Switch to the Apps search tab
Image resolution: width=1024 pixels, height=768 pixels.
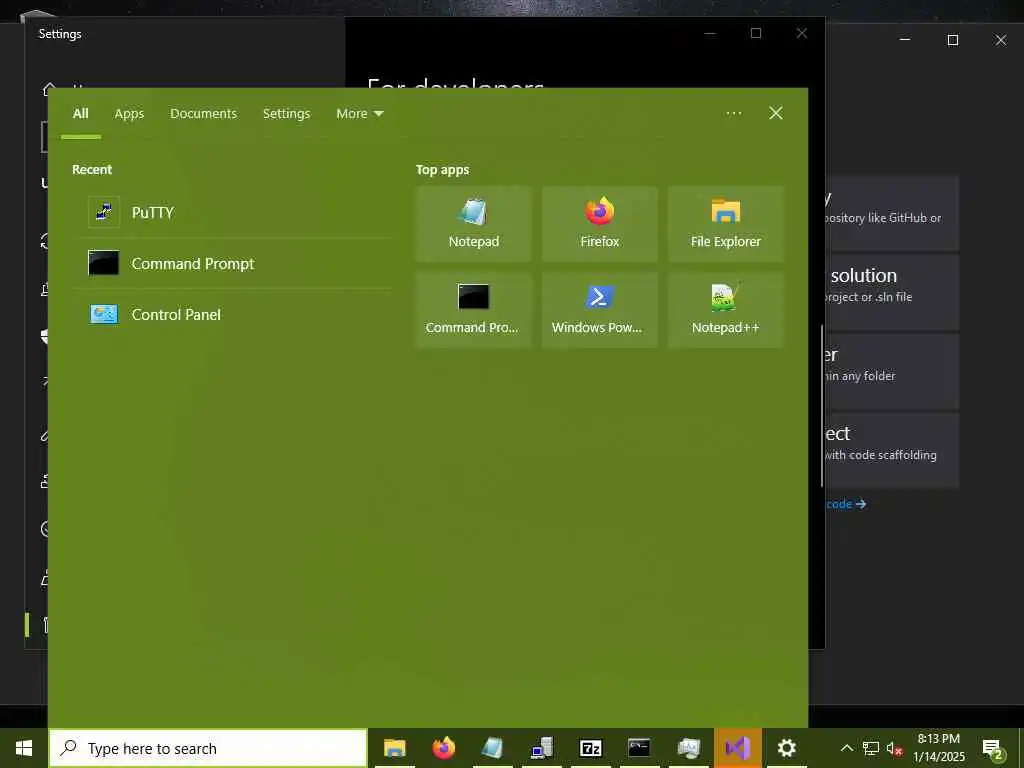(x=129, y=114)
